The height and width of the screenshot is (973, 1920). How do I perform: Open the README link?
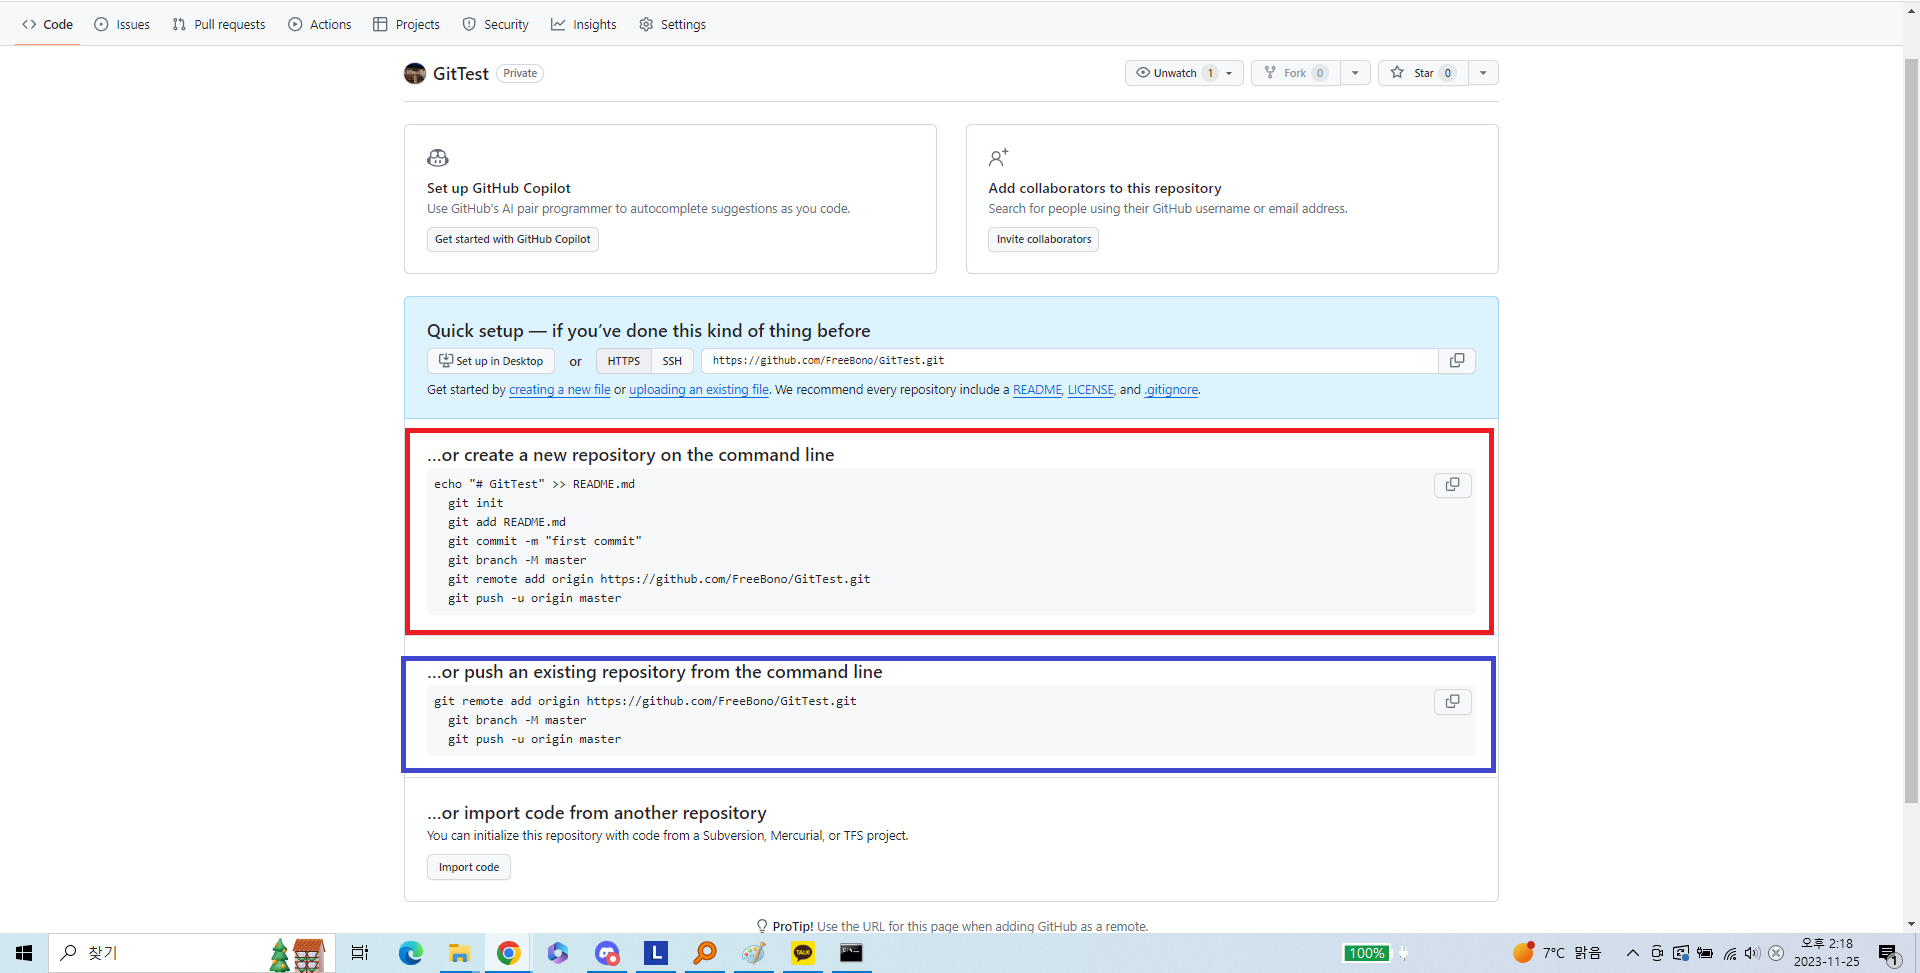coord(1037,390)
